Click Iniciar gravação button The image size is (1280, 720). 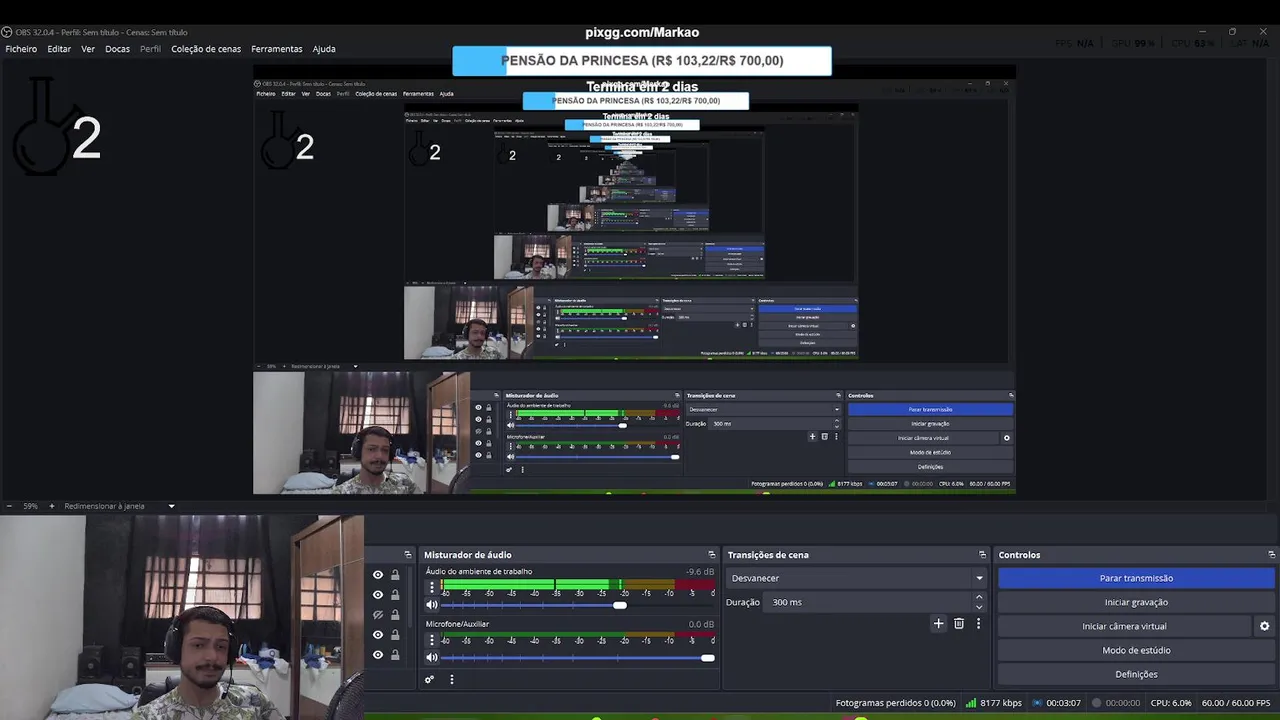click(1136, 602)
